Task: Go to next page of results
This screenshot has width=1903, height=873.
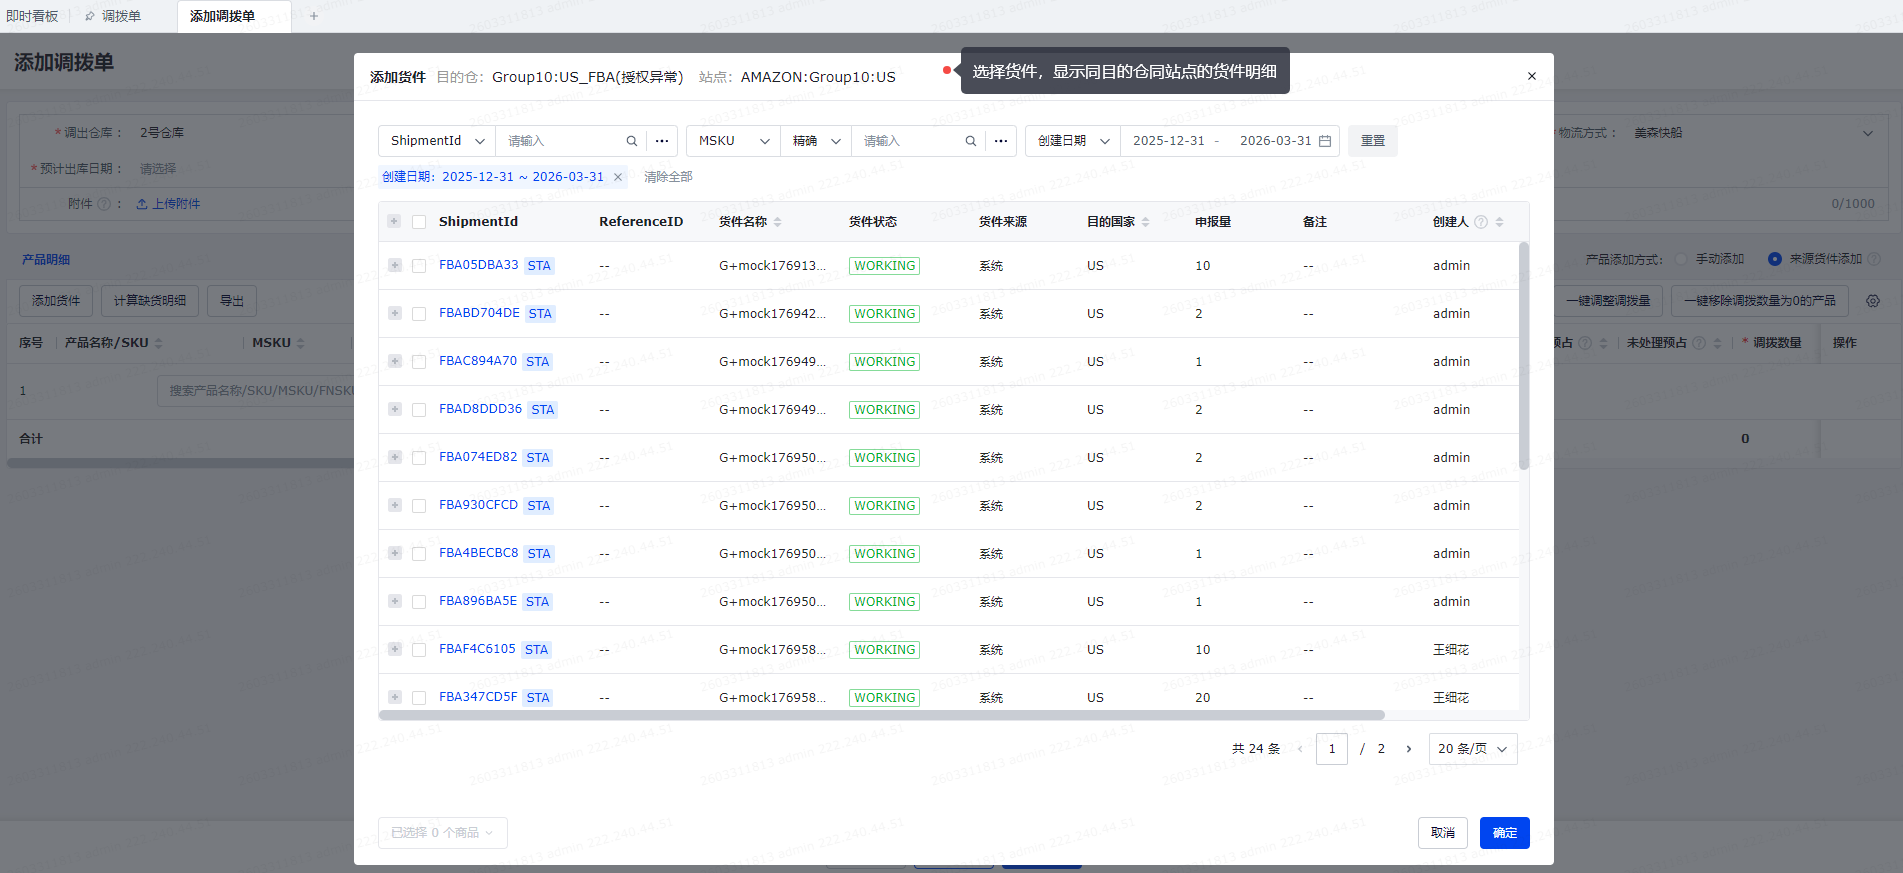Action: click(x=1409, y=749)
